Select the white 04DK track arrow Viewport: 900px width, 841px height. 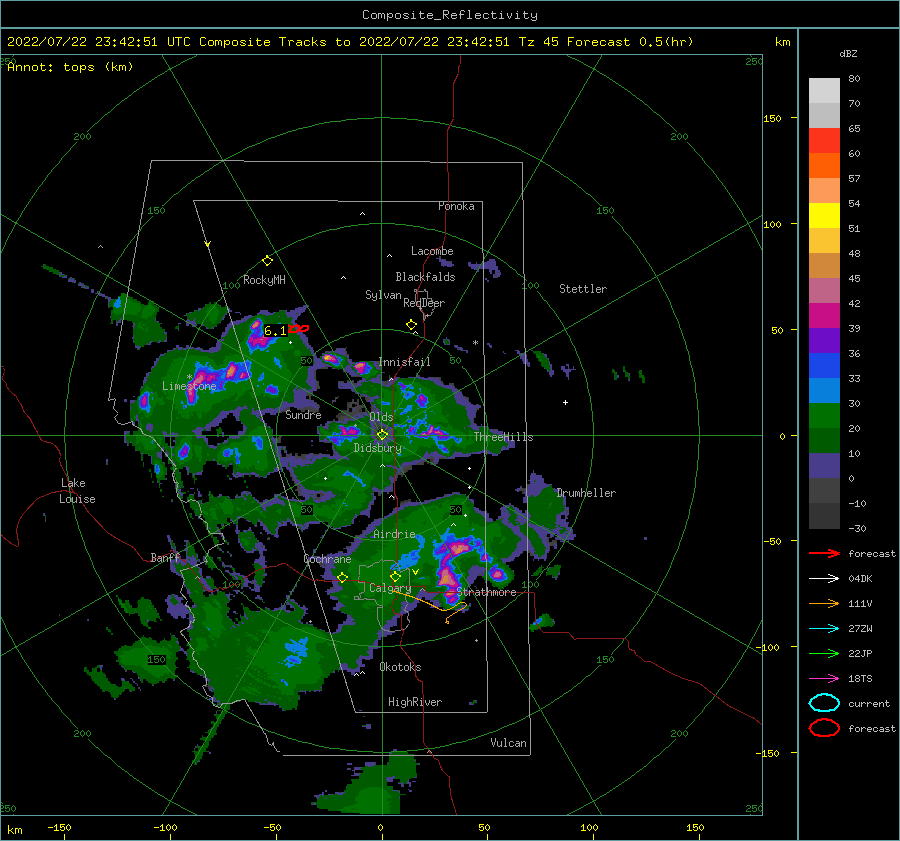point(824,579)
